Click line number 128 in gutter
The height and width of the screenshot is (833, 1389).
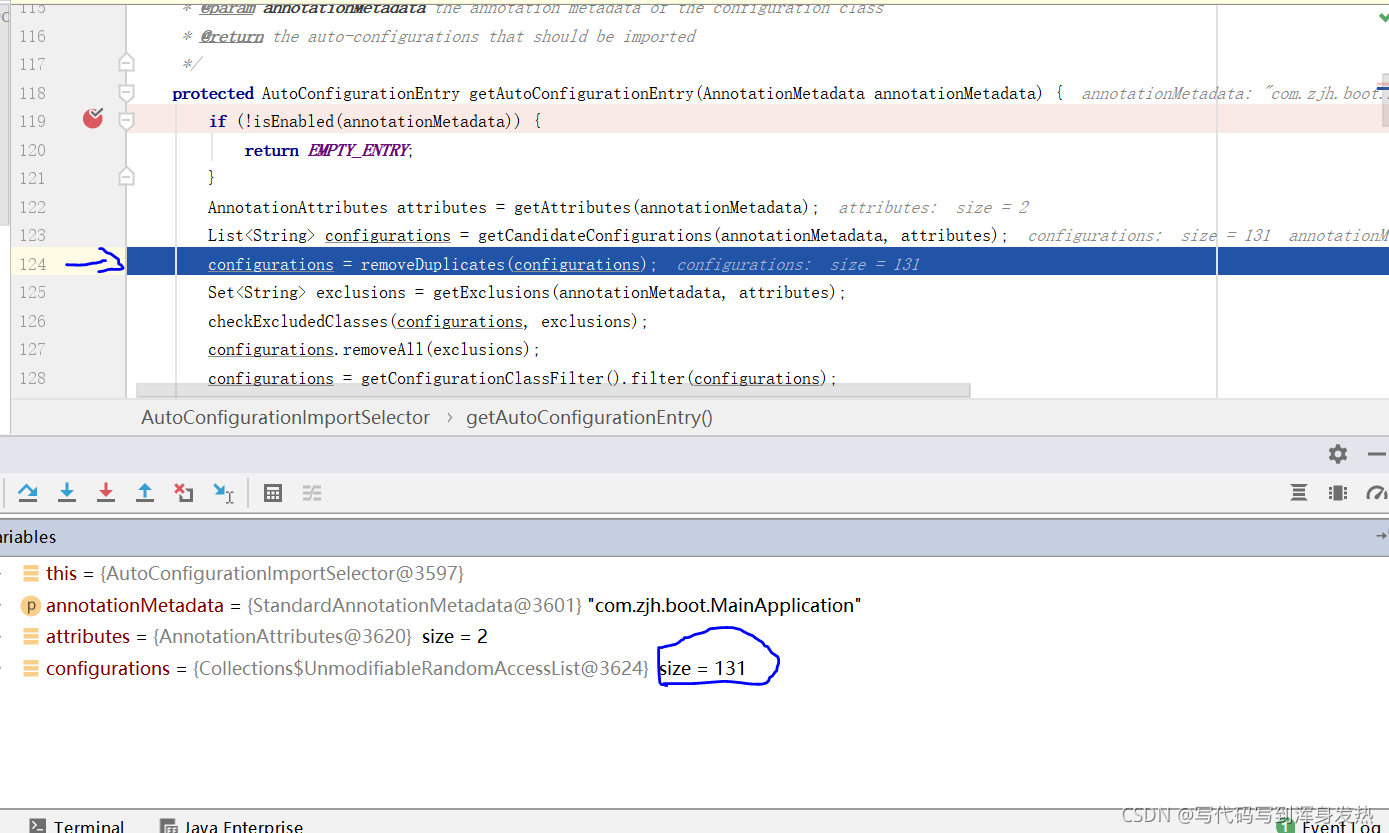click(x=33, y=378)
